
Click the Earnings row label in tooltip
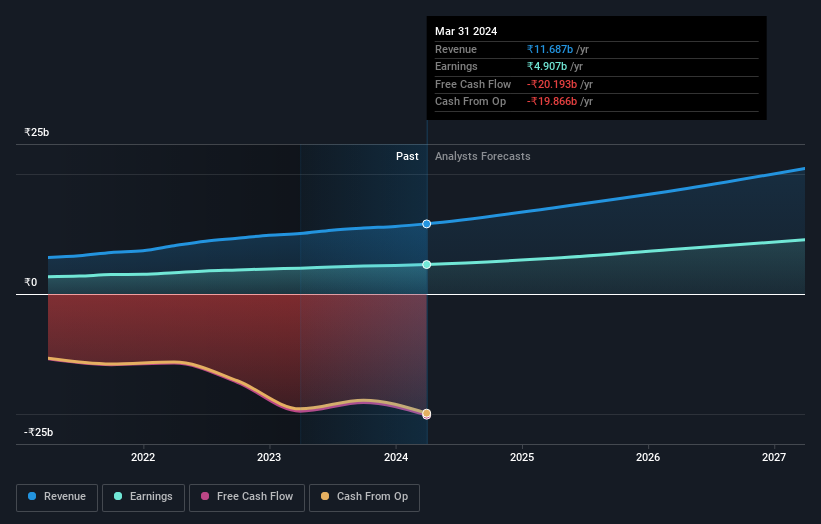(x=456, y=66)
